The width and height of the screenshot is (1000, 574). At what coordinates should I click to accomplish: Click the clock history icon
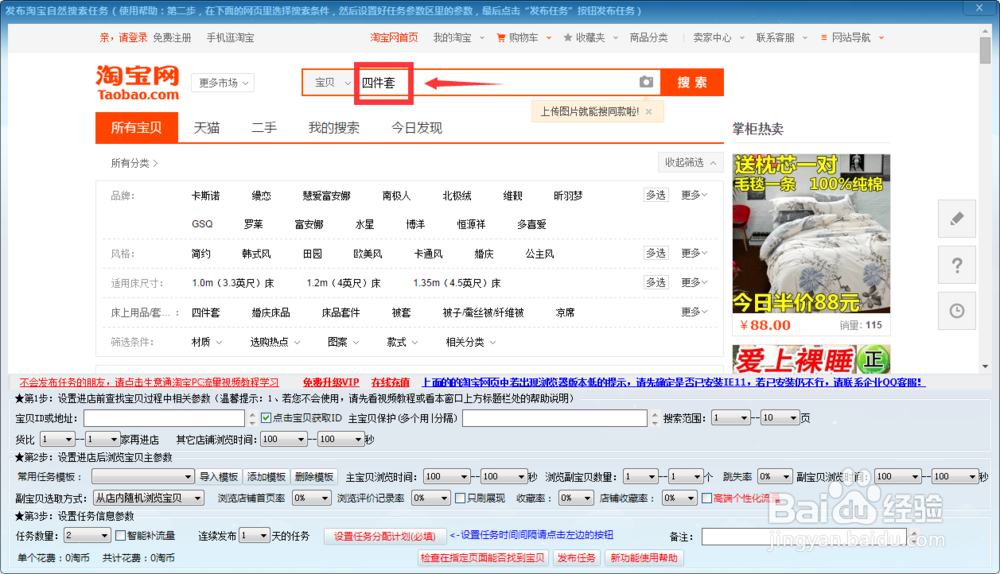(957, 311)
